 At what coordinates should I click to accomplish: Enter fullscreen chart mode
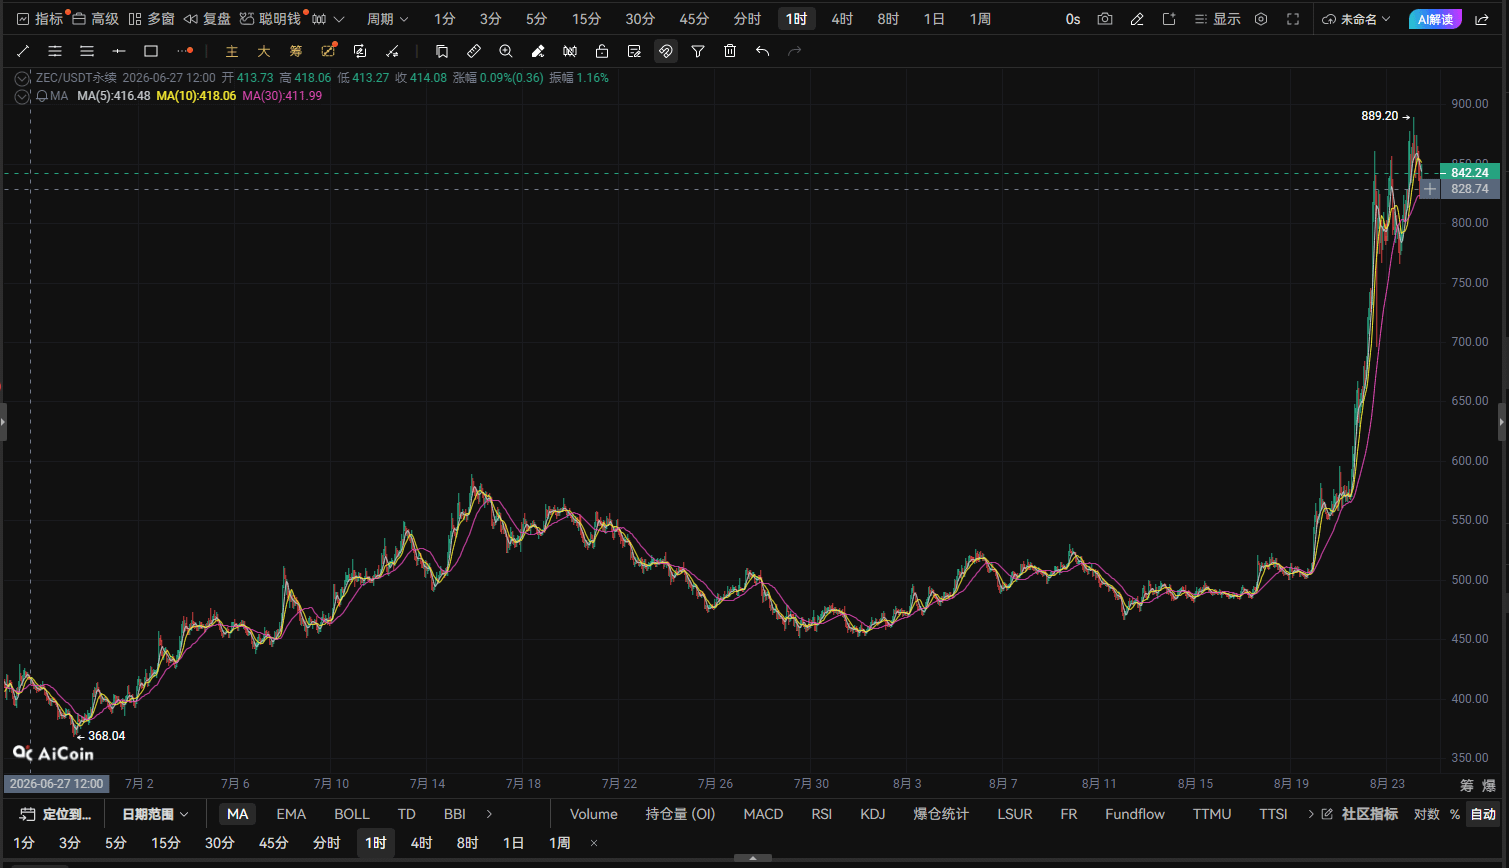pyautogui.click(x=1293, y=19)
